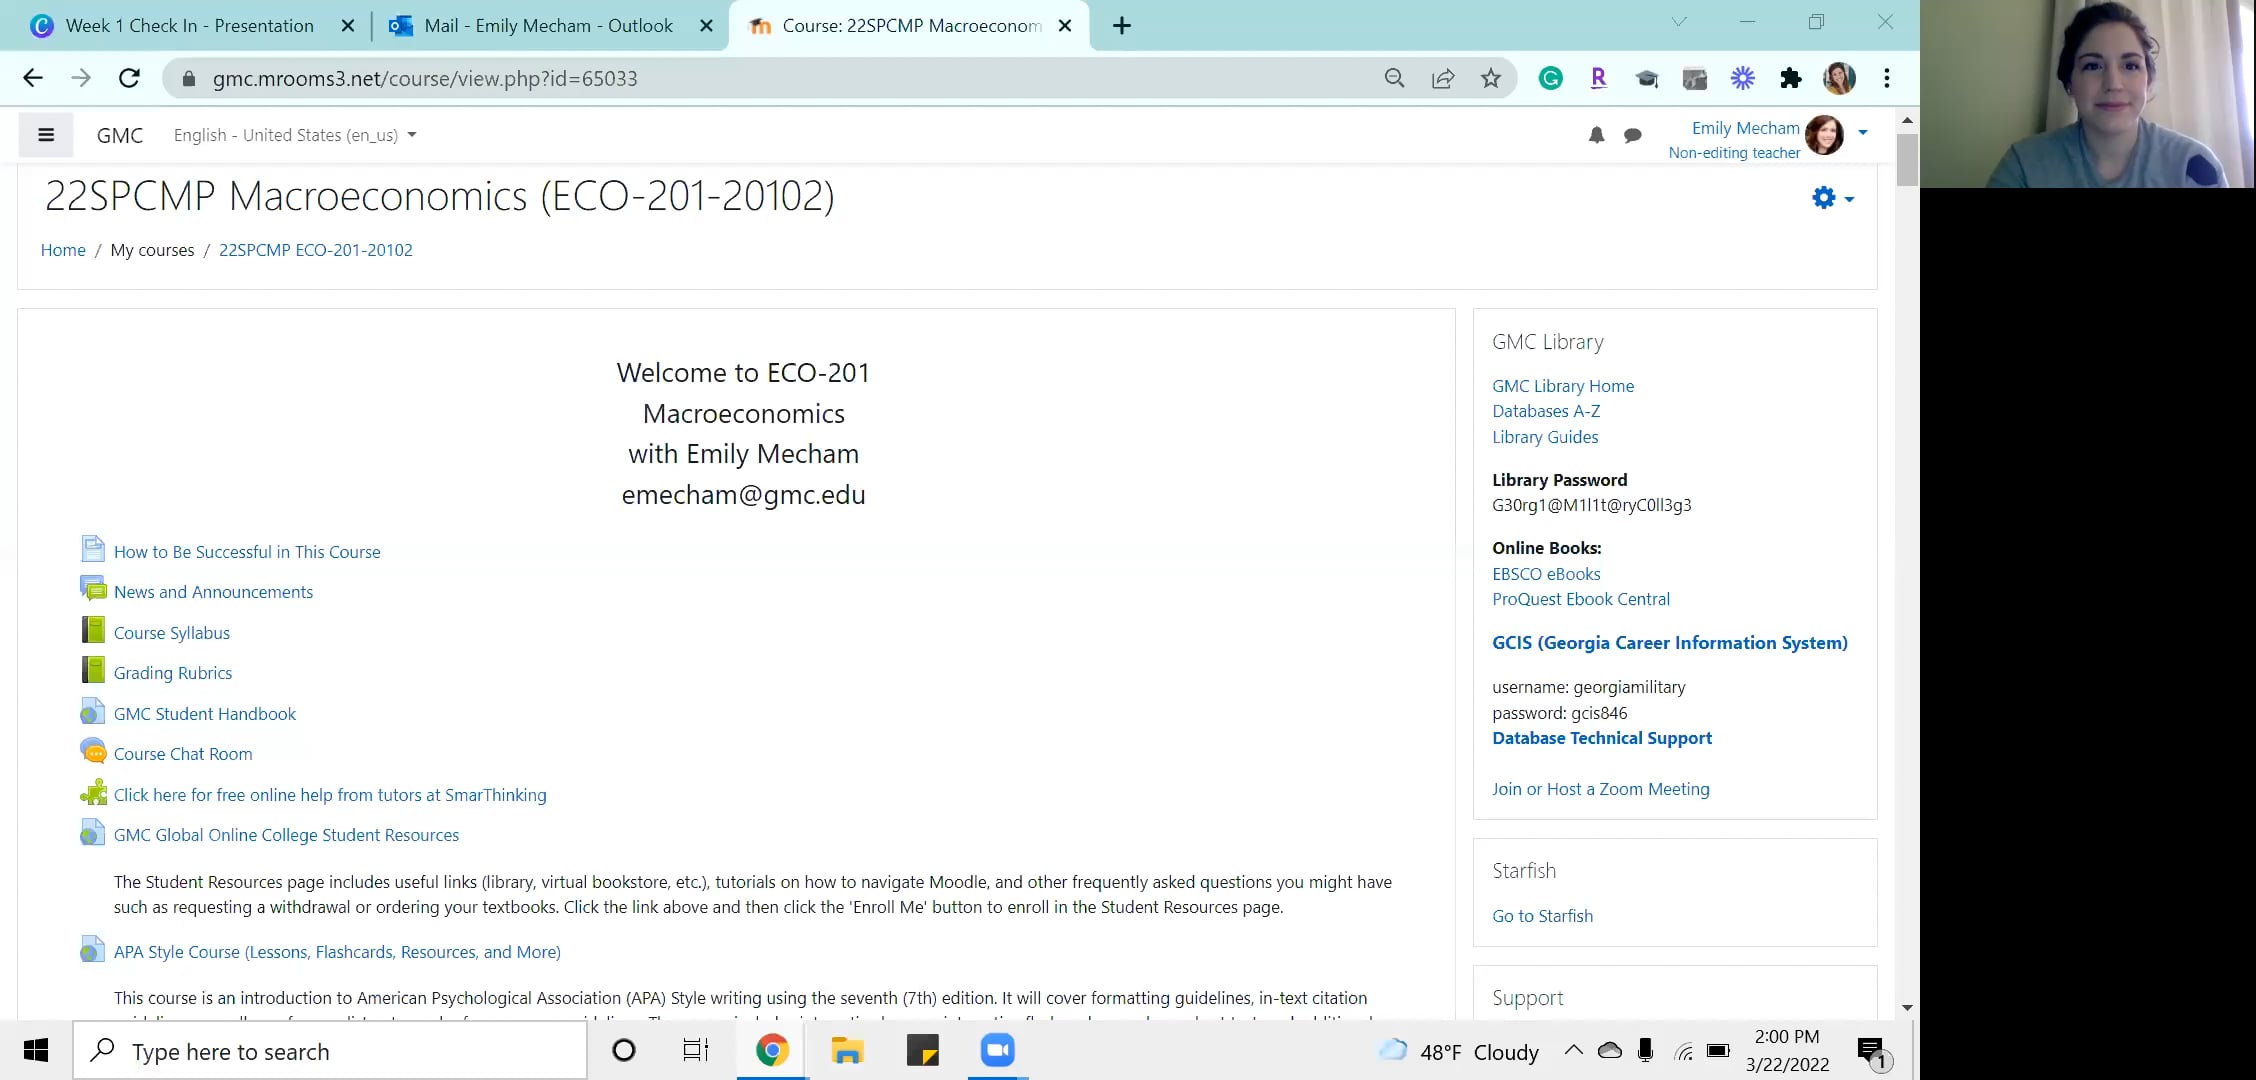This screenshot has width=2256, height=1080.
Task: Open Moodle notifications bell
Action: click(x=1596, y=135)
